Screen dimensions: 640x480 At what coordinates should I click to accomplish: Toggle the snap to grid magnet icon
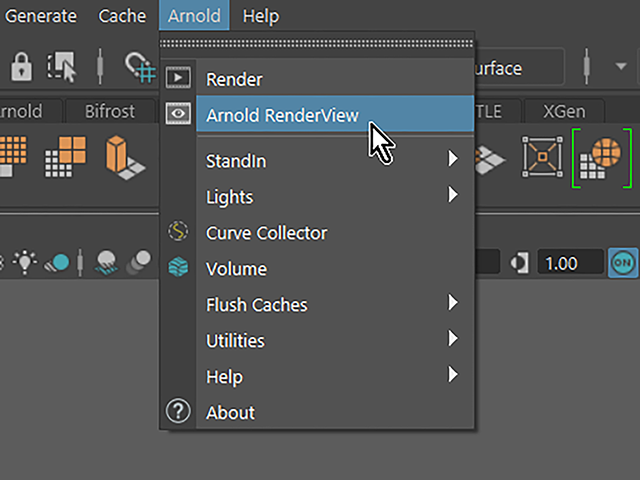tap(140, 67)
